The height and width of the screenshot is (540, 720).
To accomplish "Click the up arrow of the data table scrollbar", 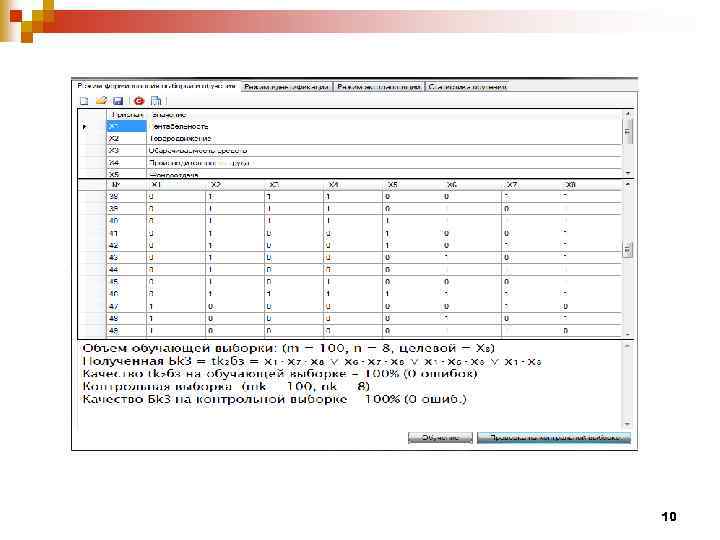I will [628, 184].
